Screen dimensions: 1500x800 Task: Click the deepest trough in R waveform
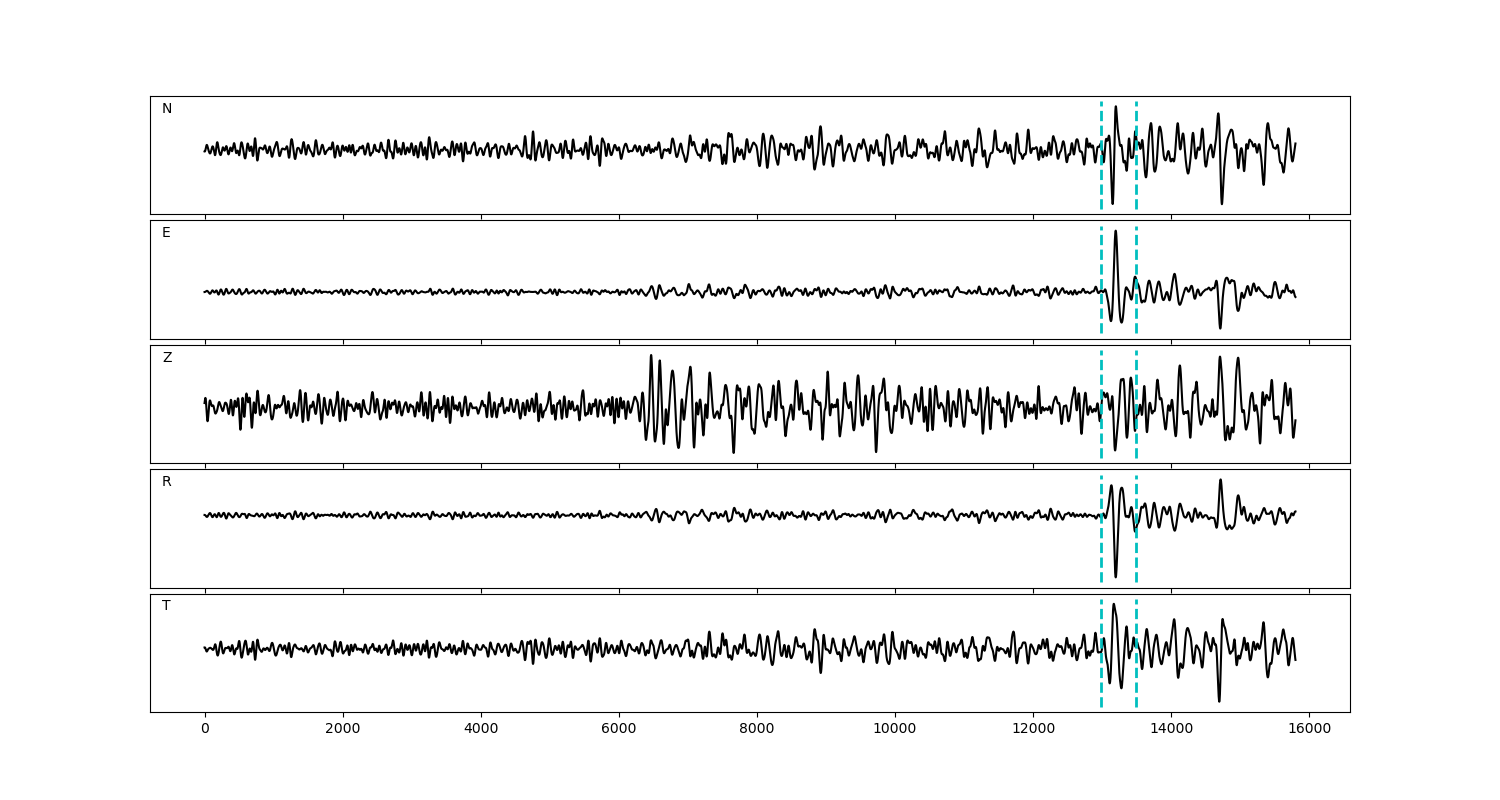coord(1116,576)
